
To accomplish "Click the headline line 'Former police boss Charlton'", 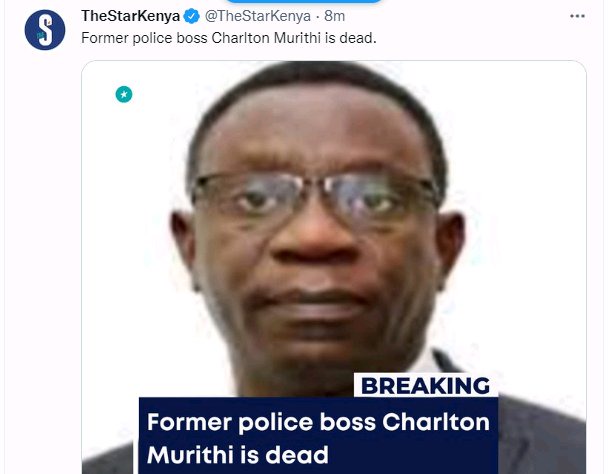I will coord(318,422).
